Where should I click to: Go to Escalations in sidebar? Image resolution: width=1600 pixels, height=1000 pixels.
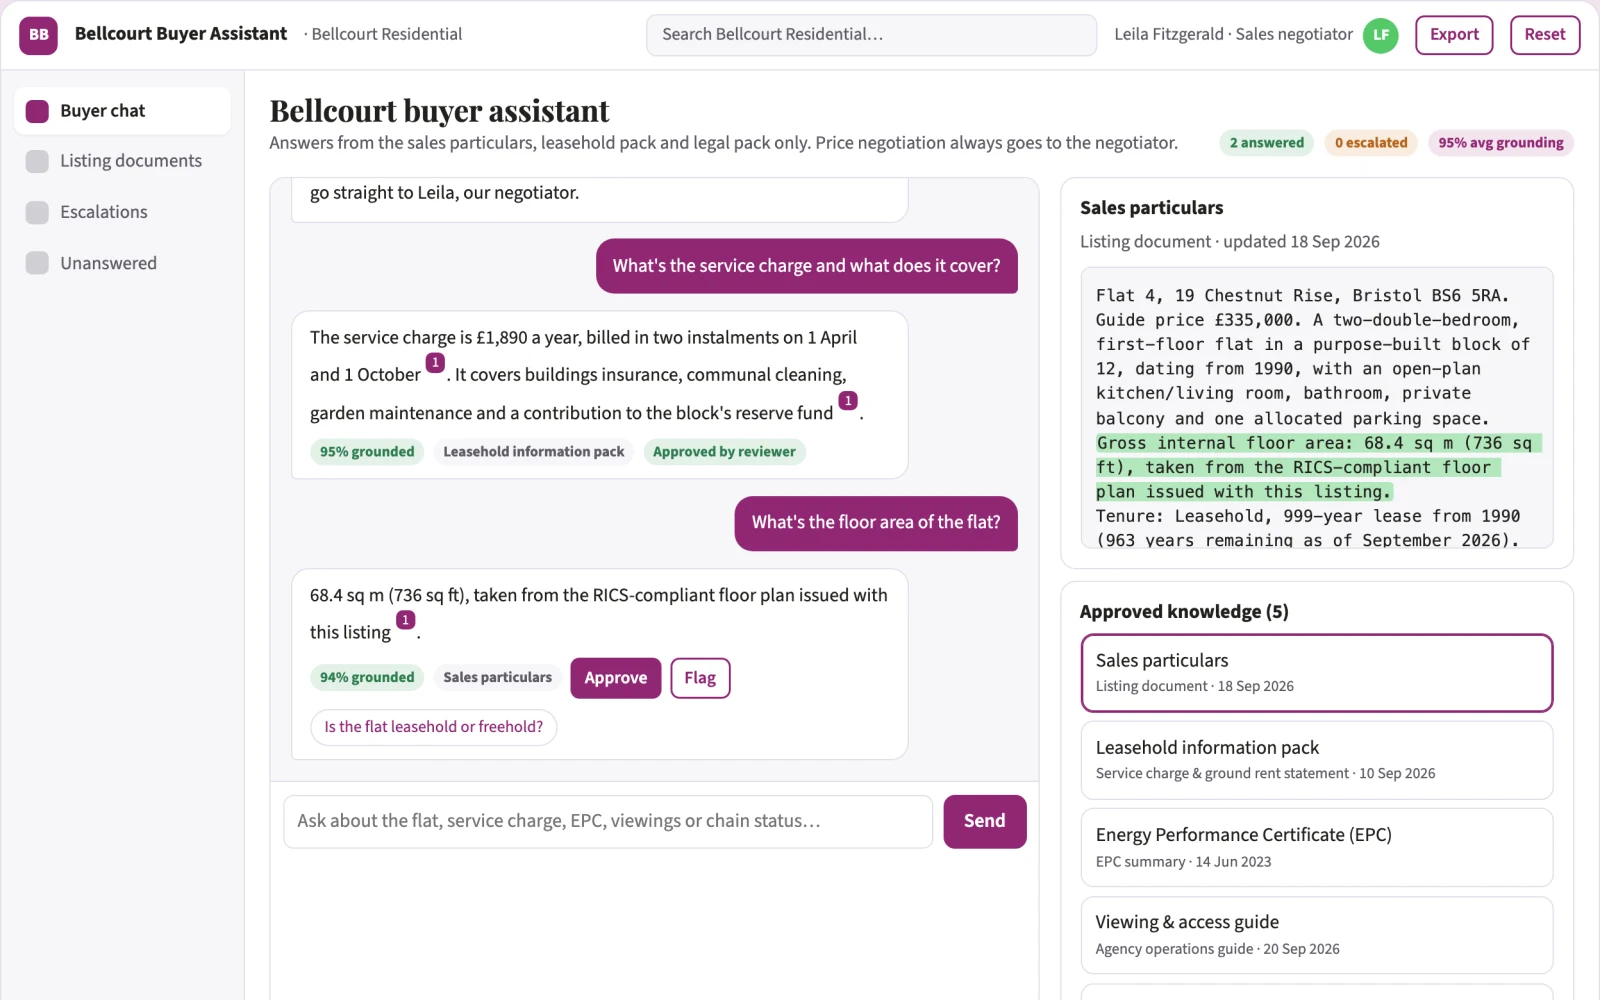pyautogui.click(x=122, y=212)
